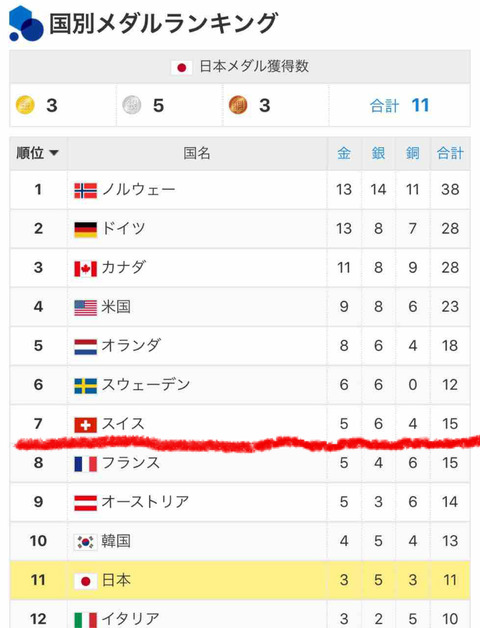
Task: Toggle the 順位 sort arrow
Action: point(54,153)
